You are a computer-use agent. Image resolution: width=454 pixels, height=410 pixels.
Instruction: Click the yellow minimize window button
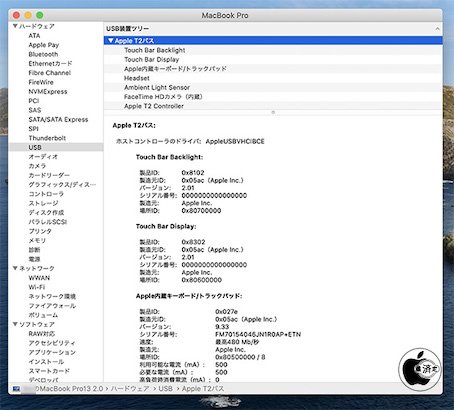(x=28, y=15)
